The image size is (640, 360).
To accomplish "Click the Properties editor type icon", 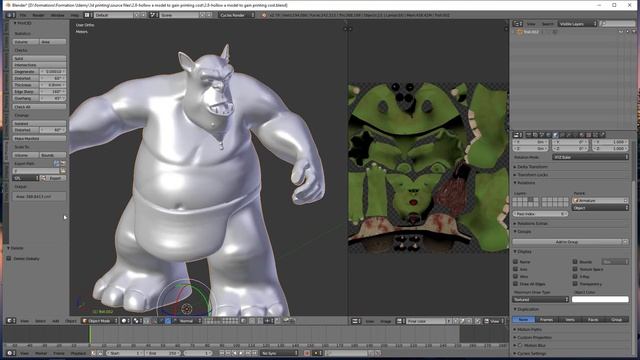I will point(518,135).
